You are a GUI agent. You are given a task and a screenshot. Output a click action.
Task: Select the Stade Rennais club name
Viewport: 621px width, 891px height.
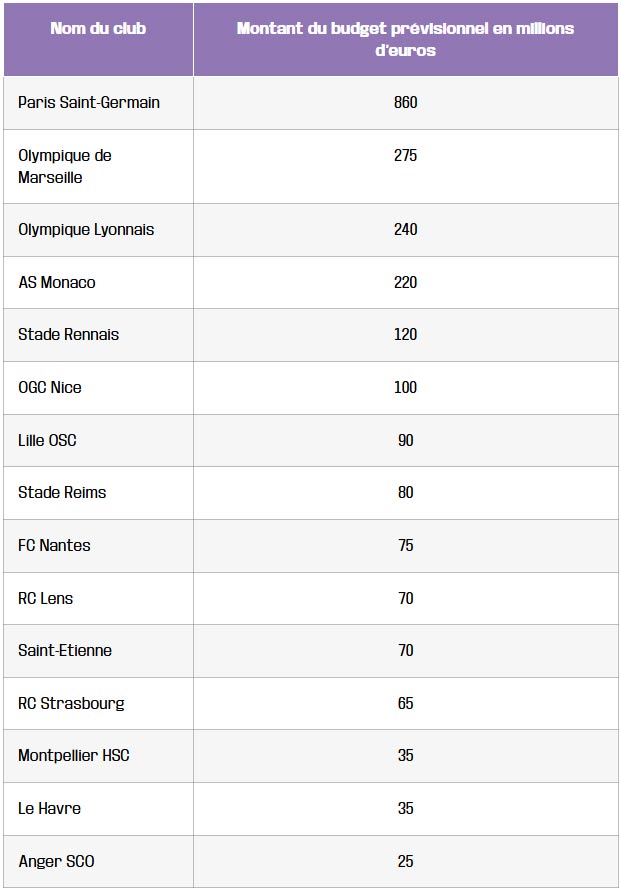(x=68, y=335)
